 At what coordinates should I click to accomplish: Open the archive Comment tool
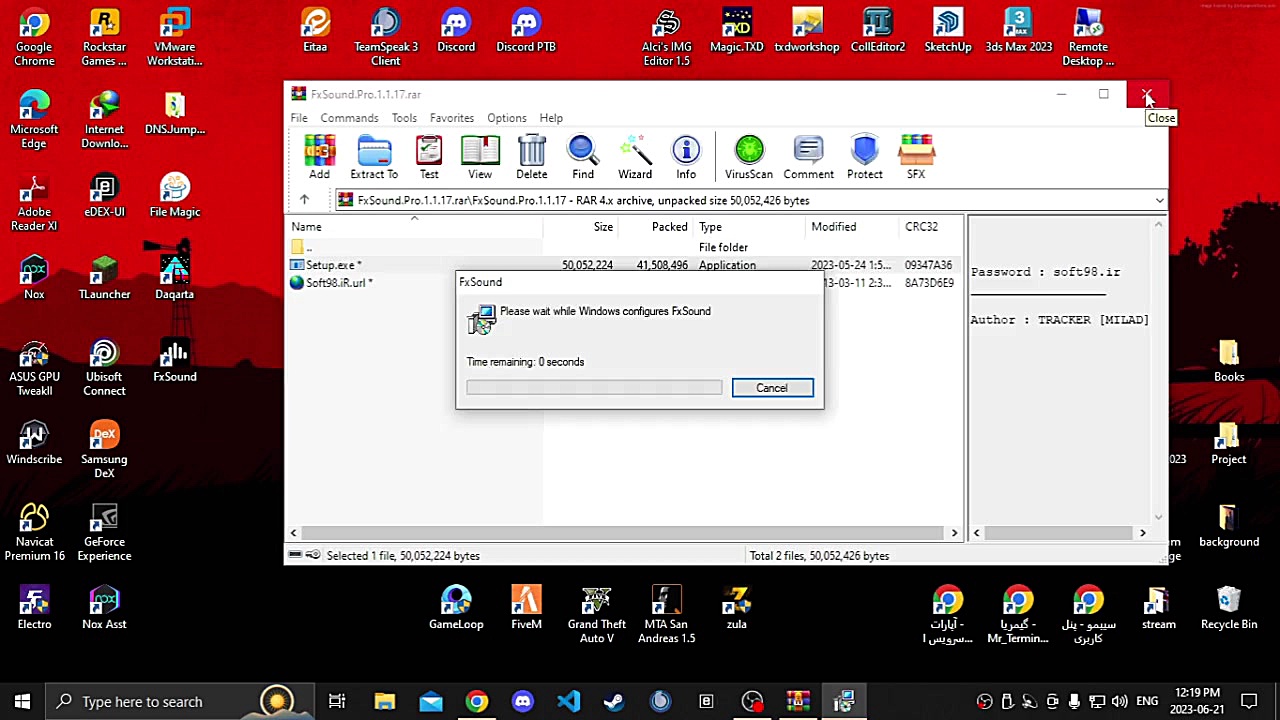[x=809, y=157]
